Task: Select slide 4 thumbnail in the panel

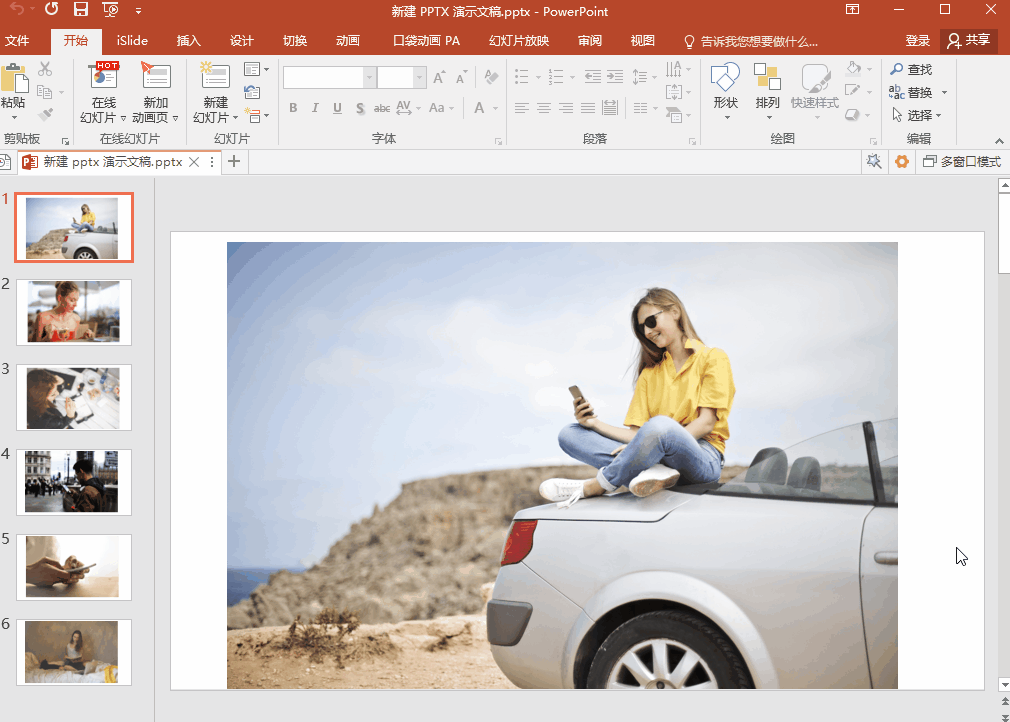Action: click(73, 481)
